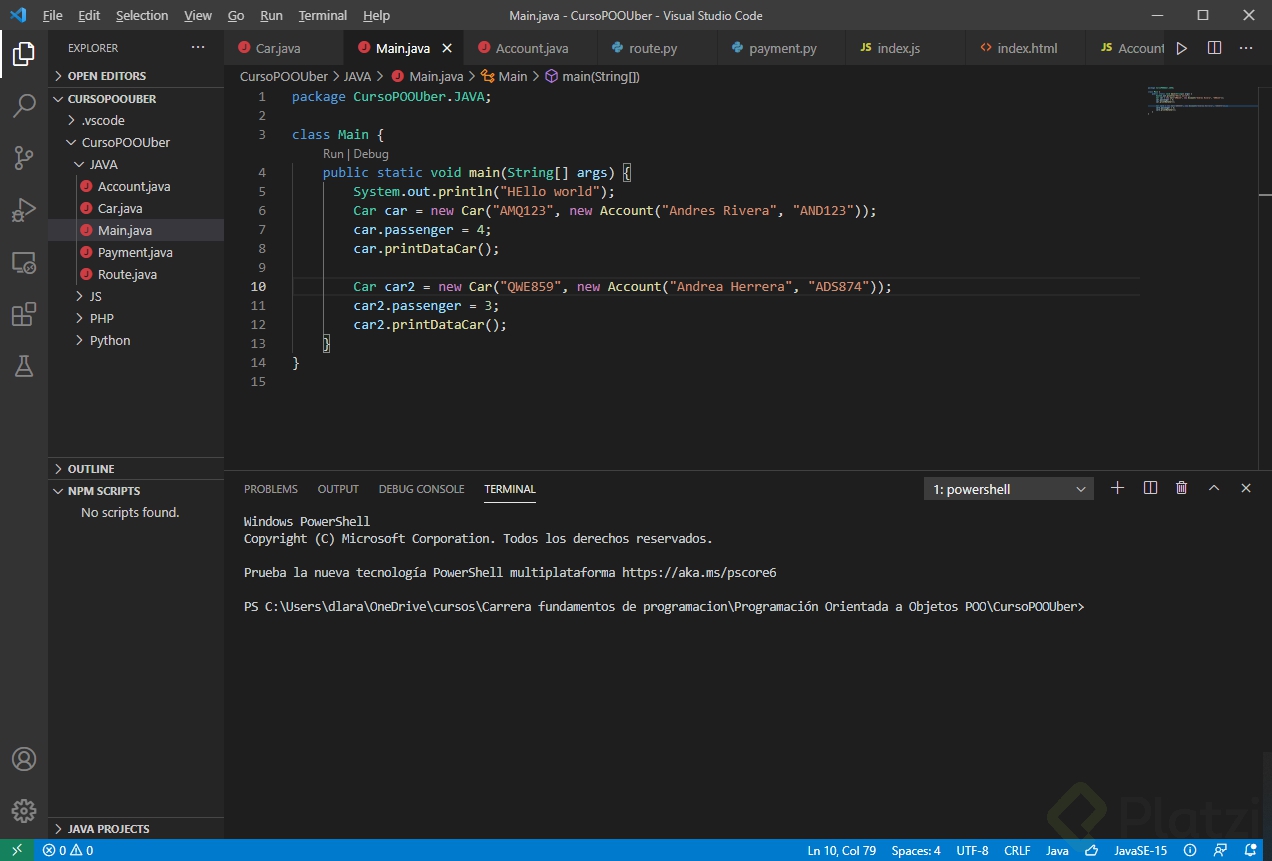Open the Accounts menu icon

(x=24, y=759)
